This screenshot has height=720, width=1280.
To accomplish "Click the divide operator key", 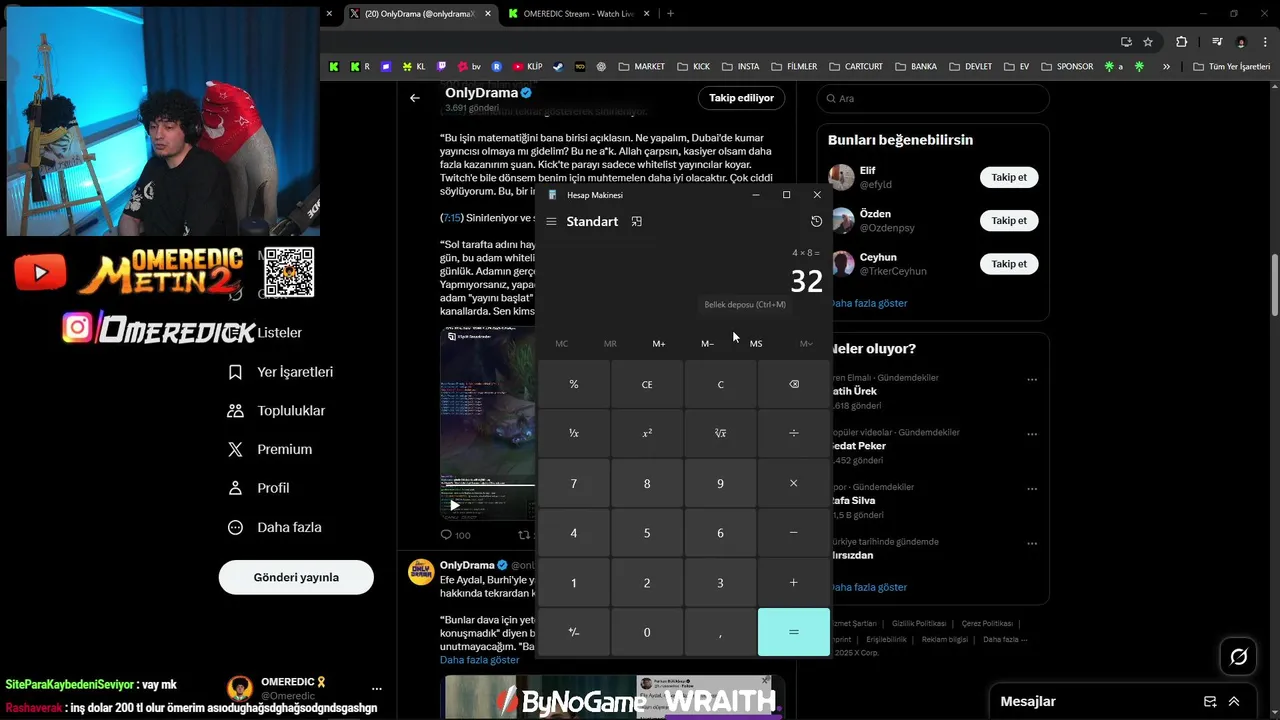I will pos(794,434).
